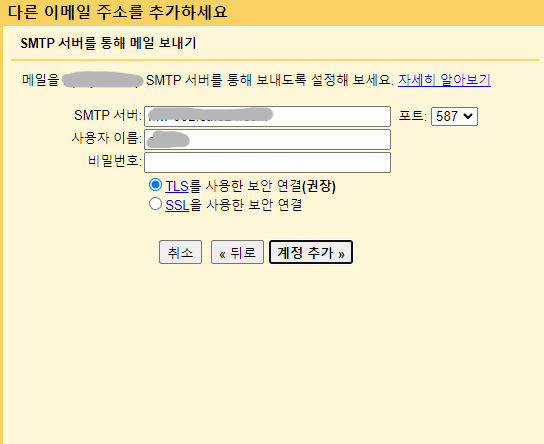Click the 비밀번호: label
Screen dimensions: 544x444
click(x=115, y=161)
